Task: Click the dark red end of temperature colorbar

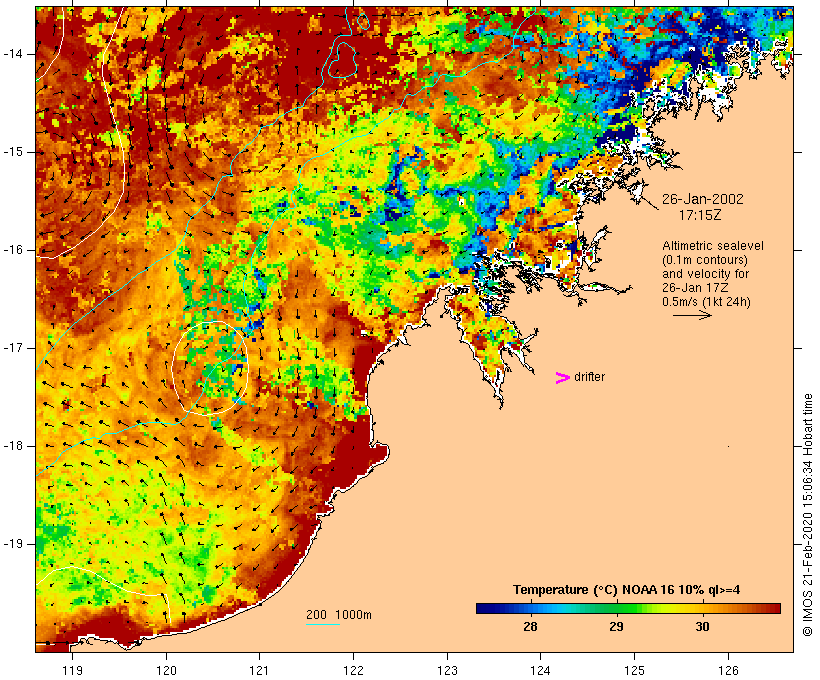Action: 773,608
